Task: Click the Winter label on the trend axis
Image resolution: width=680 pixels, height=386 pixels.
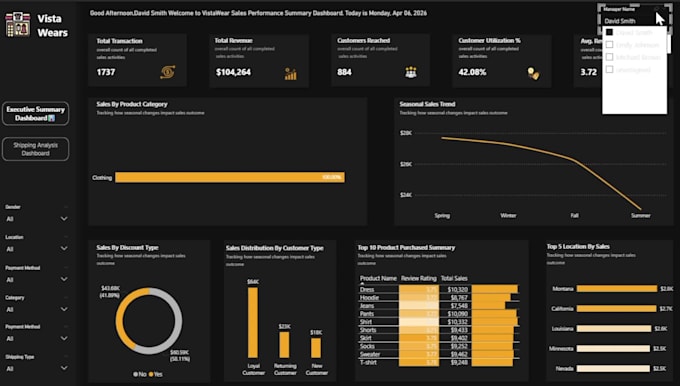Action: (x=508, y=216)
